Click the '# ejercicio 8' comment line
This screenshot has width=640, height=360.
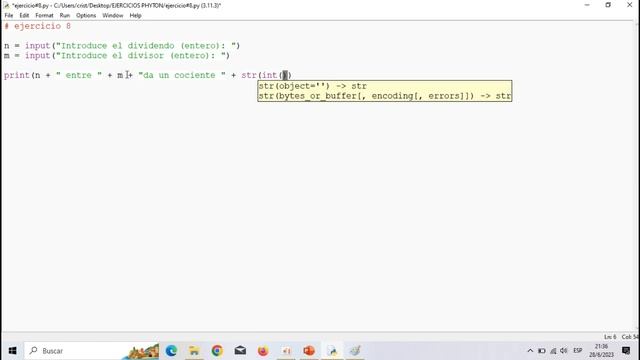tap(38, 26)
